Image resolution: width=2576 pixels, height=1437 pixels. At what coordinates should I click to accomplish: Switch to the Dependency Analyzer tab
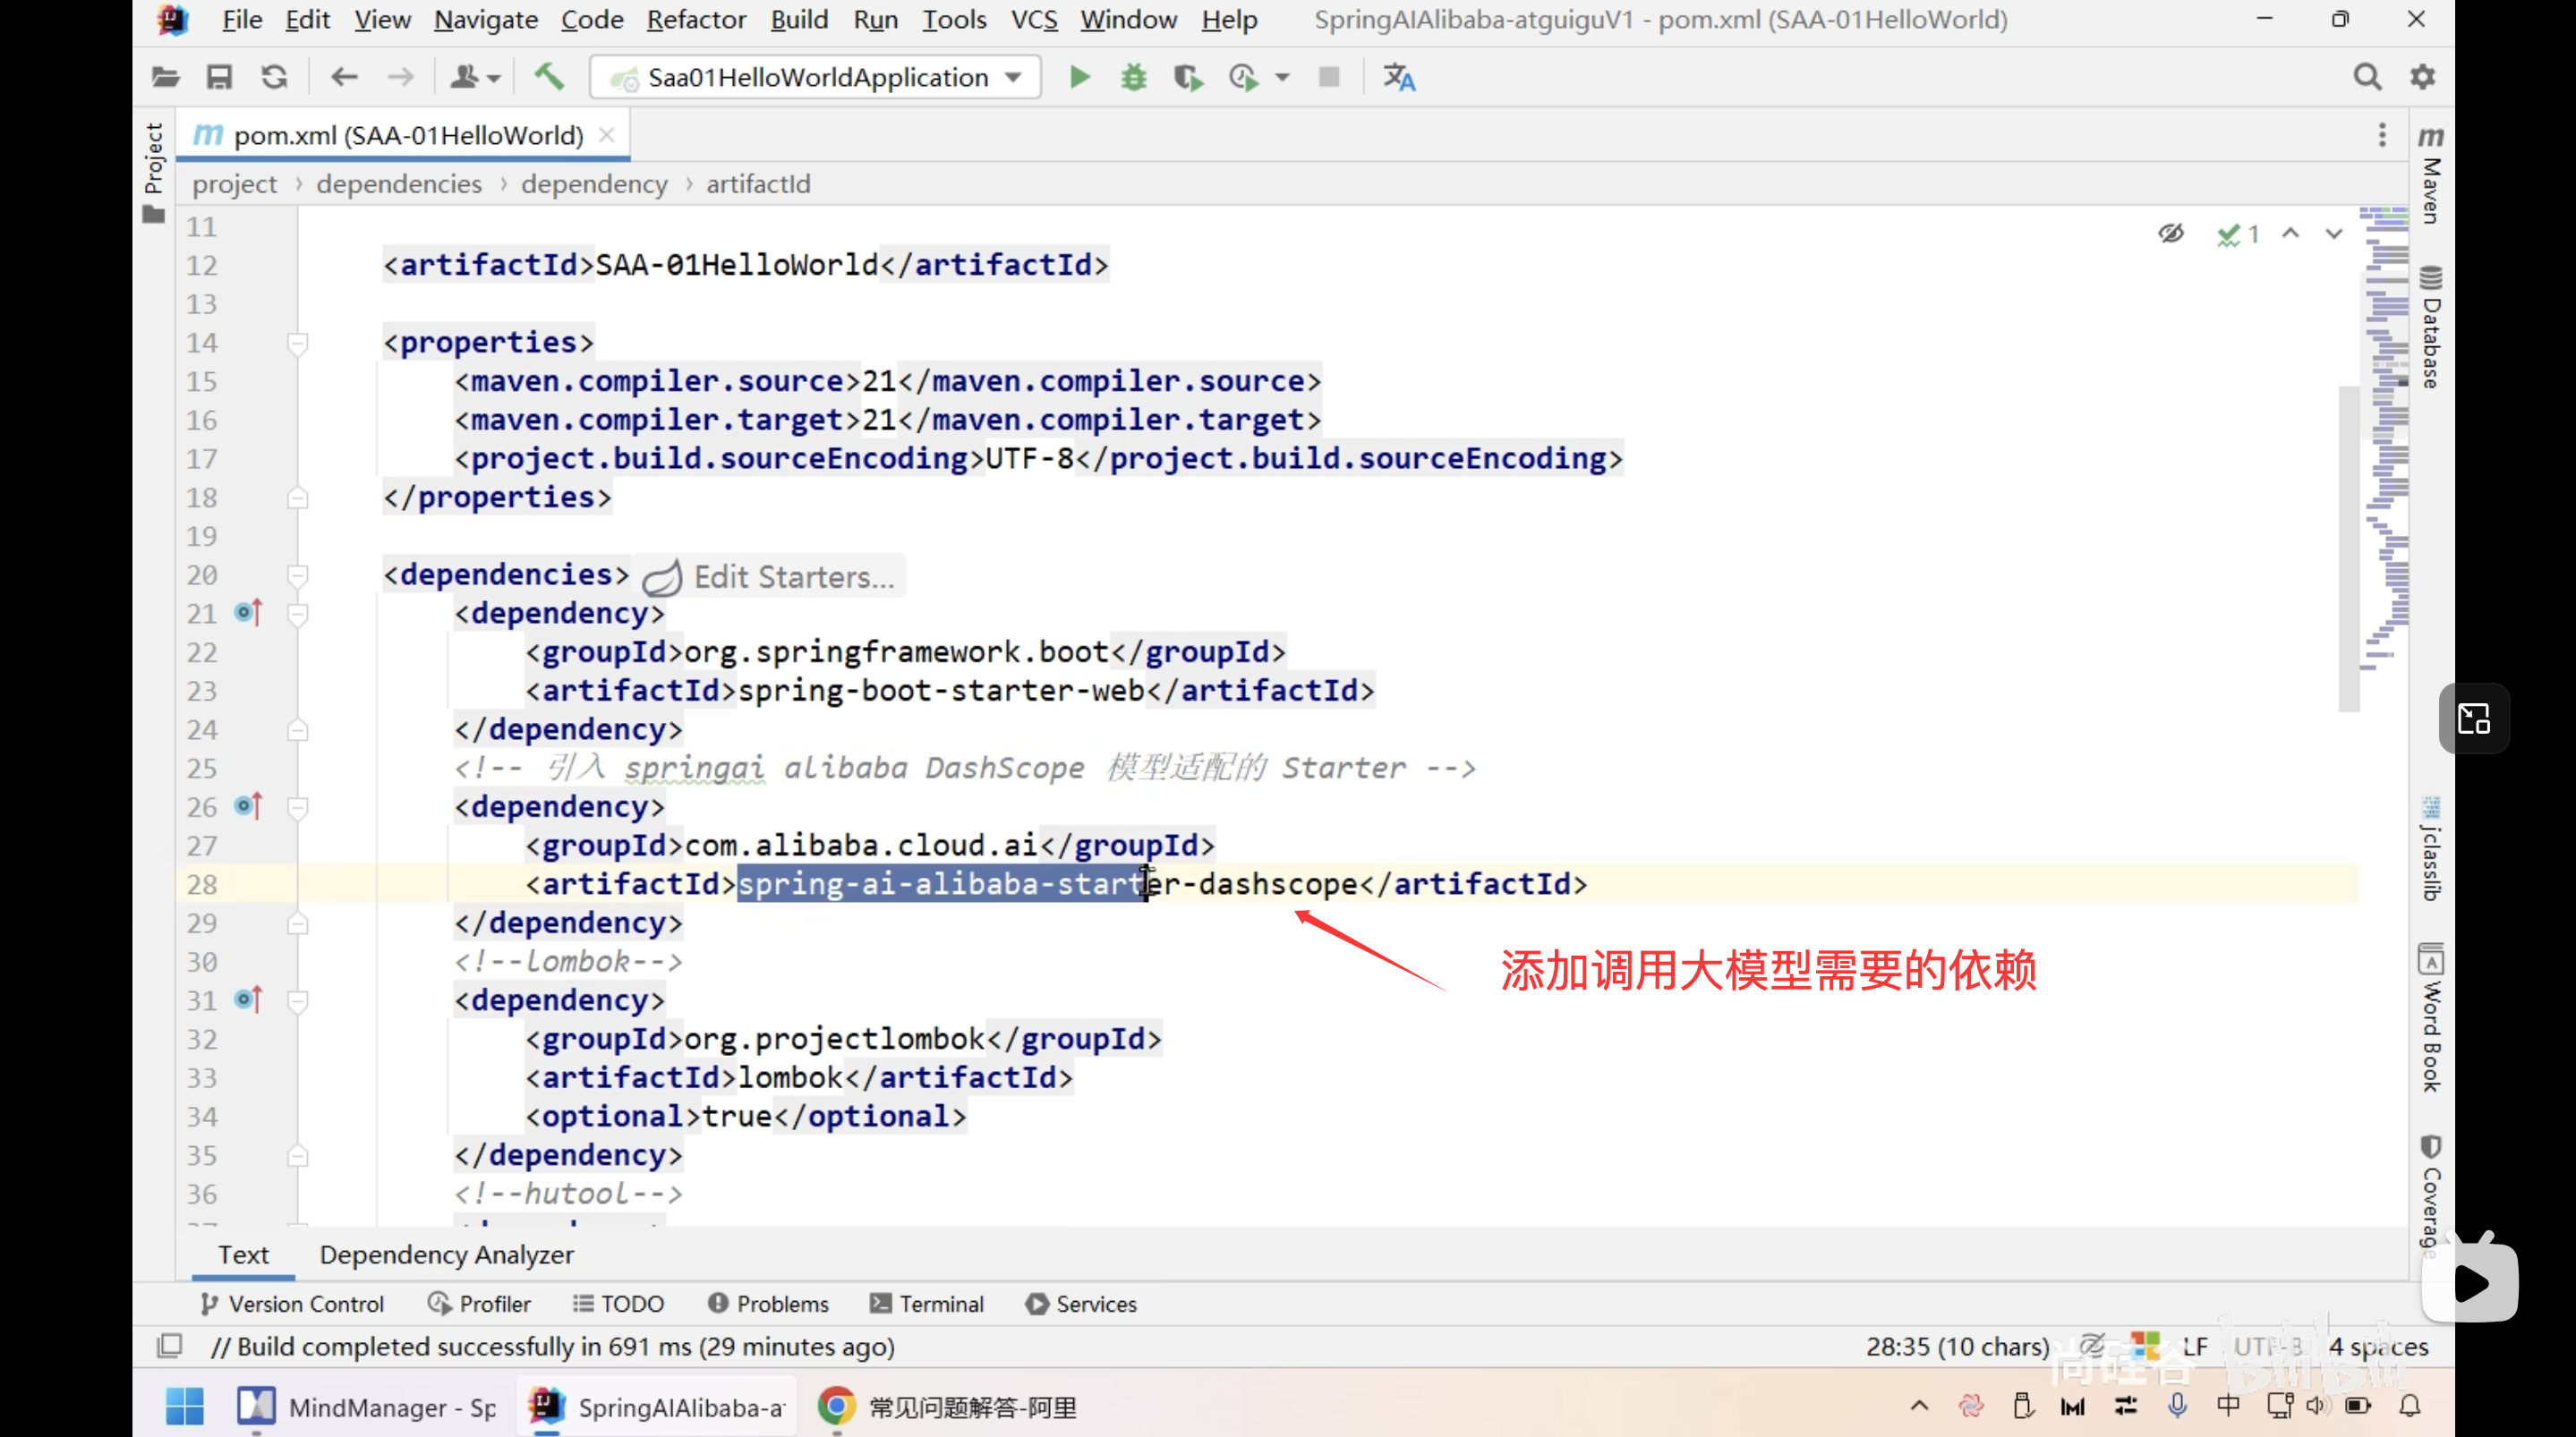[x=446, y=1254]
